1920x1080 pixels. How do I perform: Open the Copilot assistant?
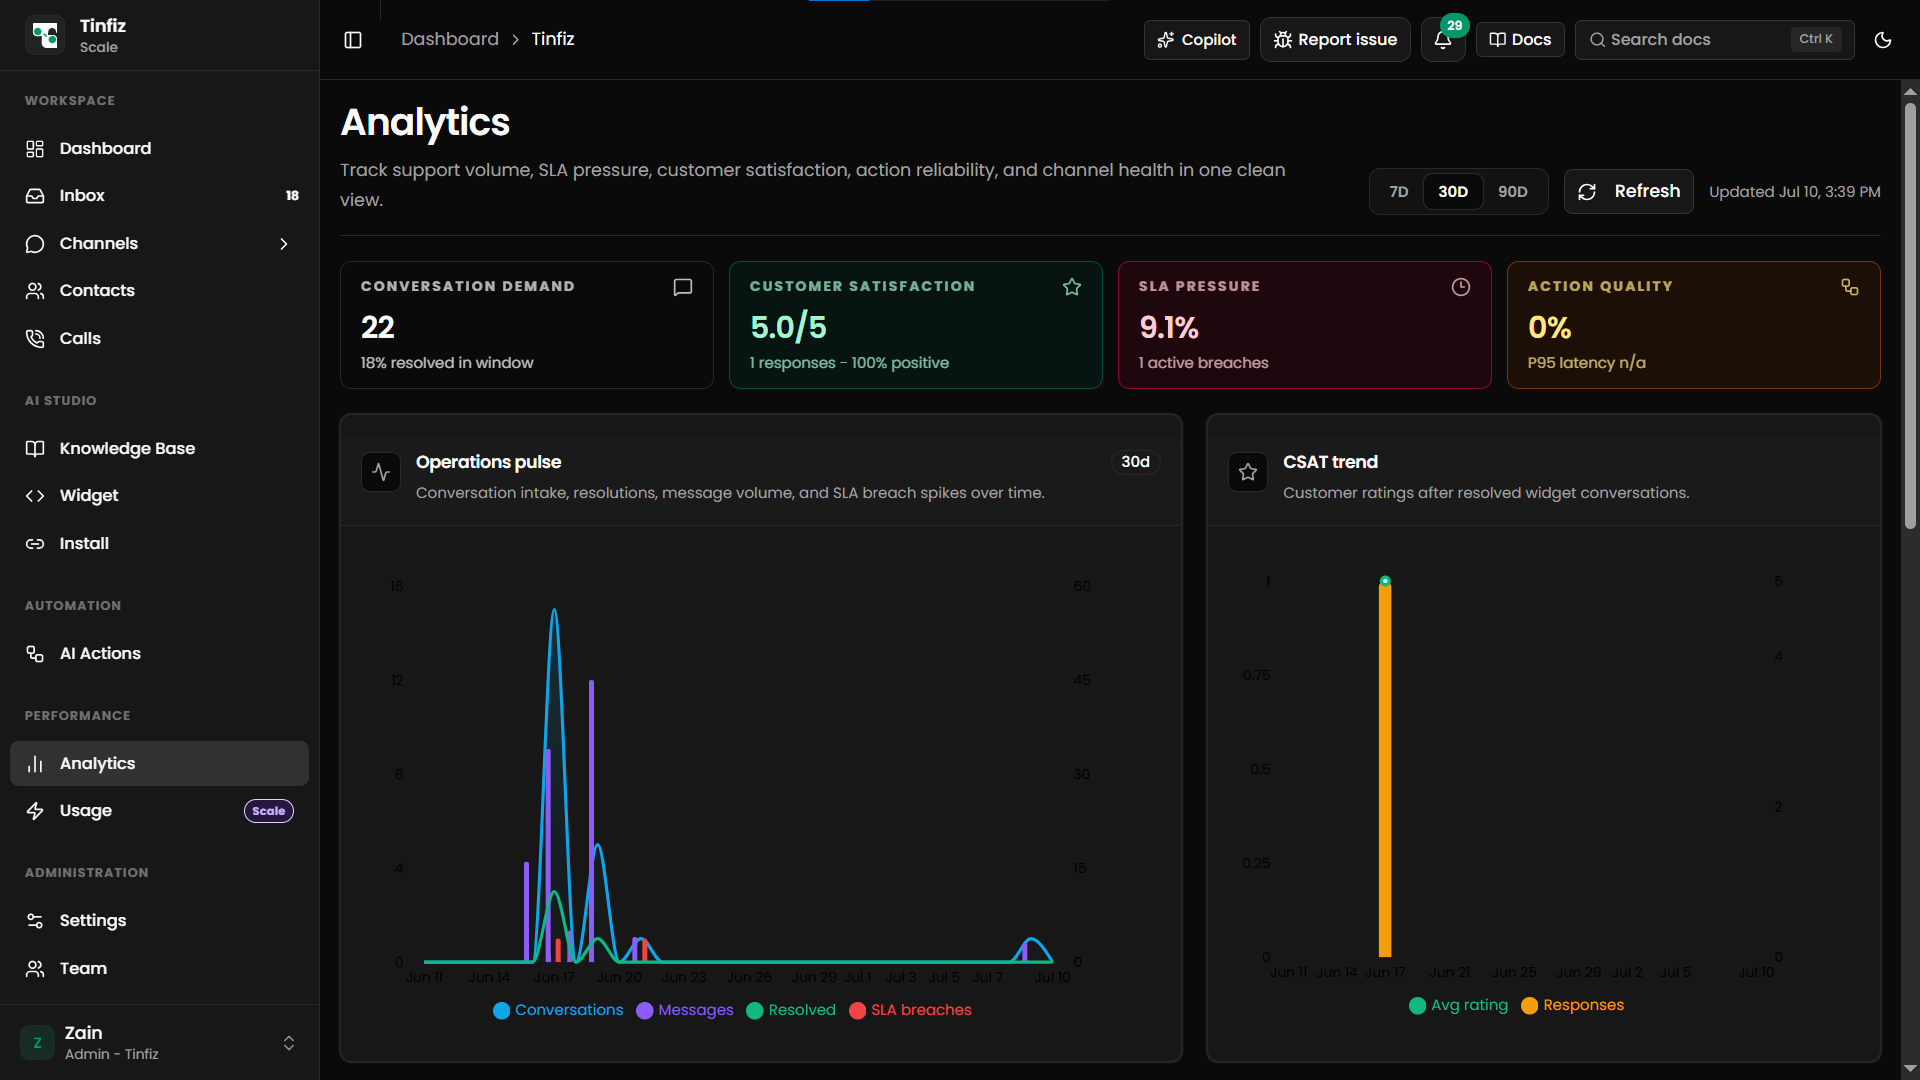[1196, 40]
